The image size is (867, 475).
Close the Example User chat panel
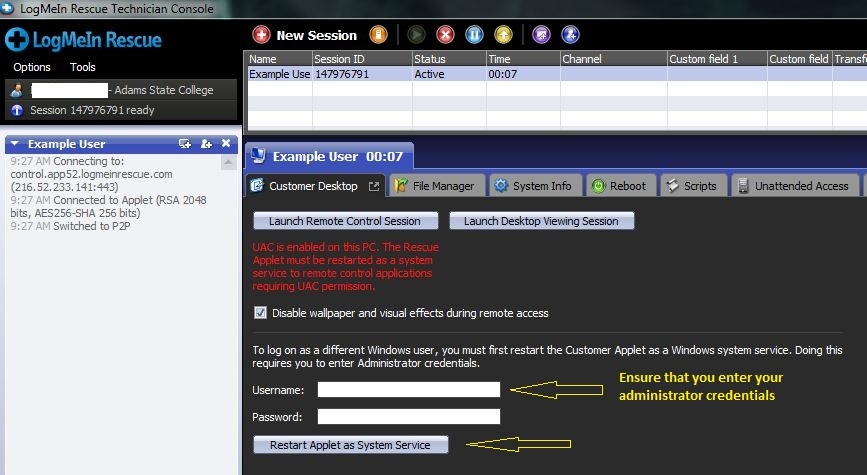(226, 143)
